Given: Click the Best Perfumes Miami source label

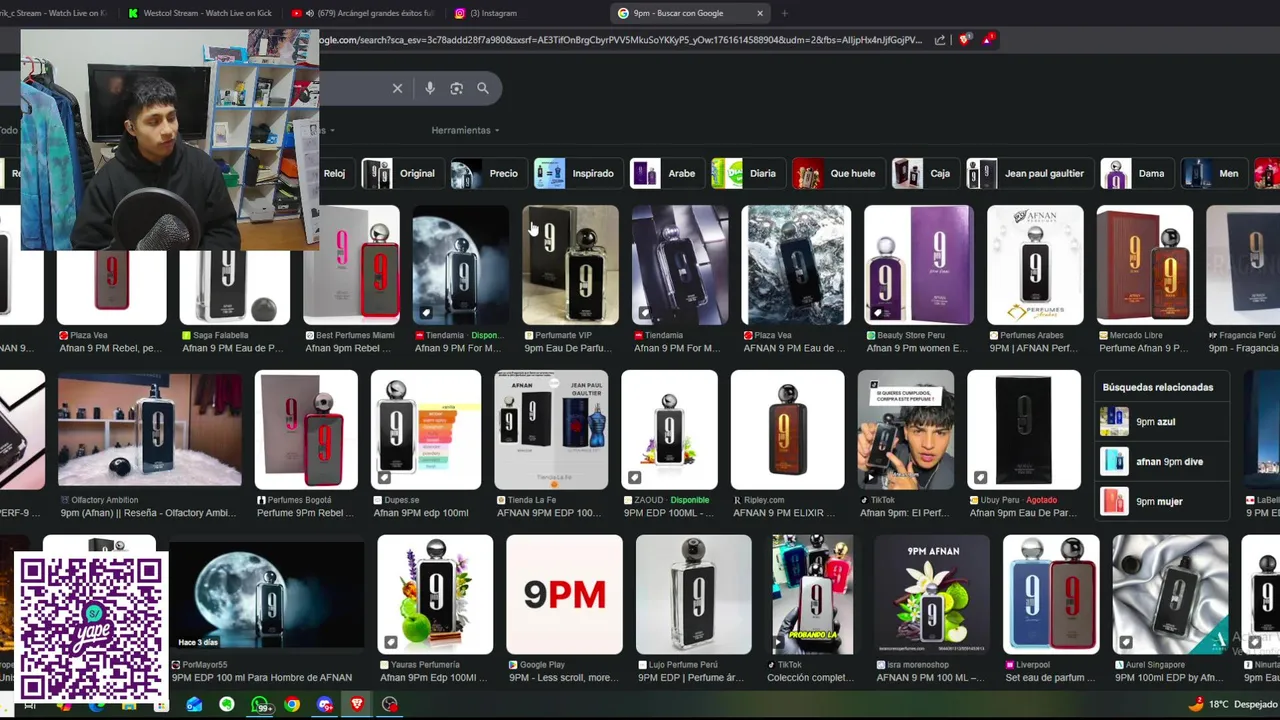Looking at the screenshot, I should click(x=355, y=335).
